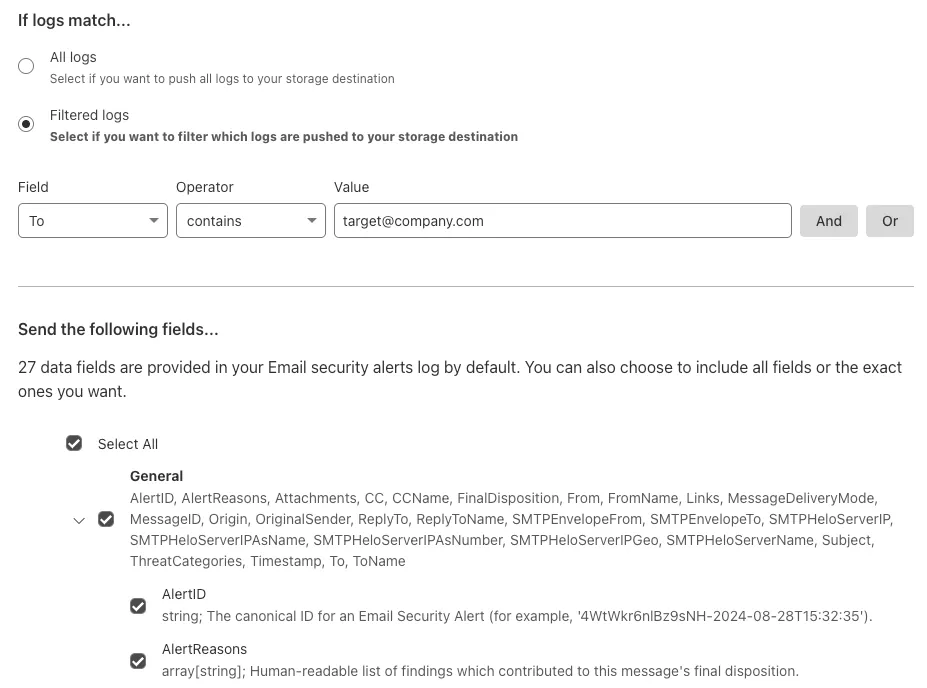Click the AlertID field name
Viewport: 927px width, 688px height.
(x=183, y=593)
